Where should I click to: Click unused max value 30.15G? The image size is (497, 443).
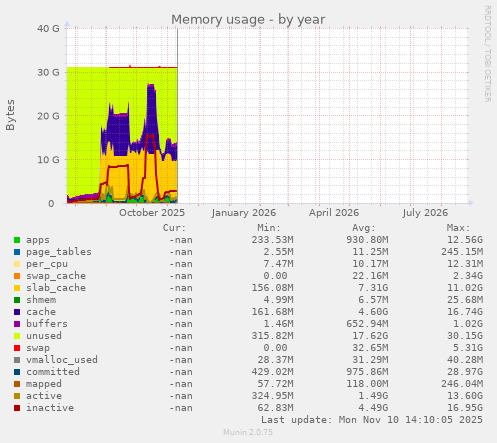click(x=465, y=336)
